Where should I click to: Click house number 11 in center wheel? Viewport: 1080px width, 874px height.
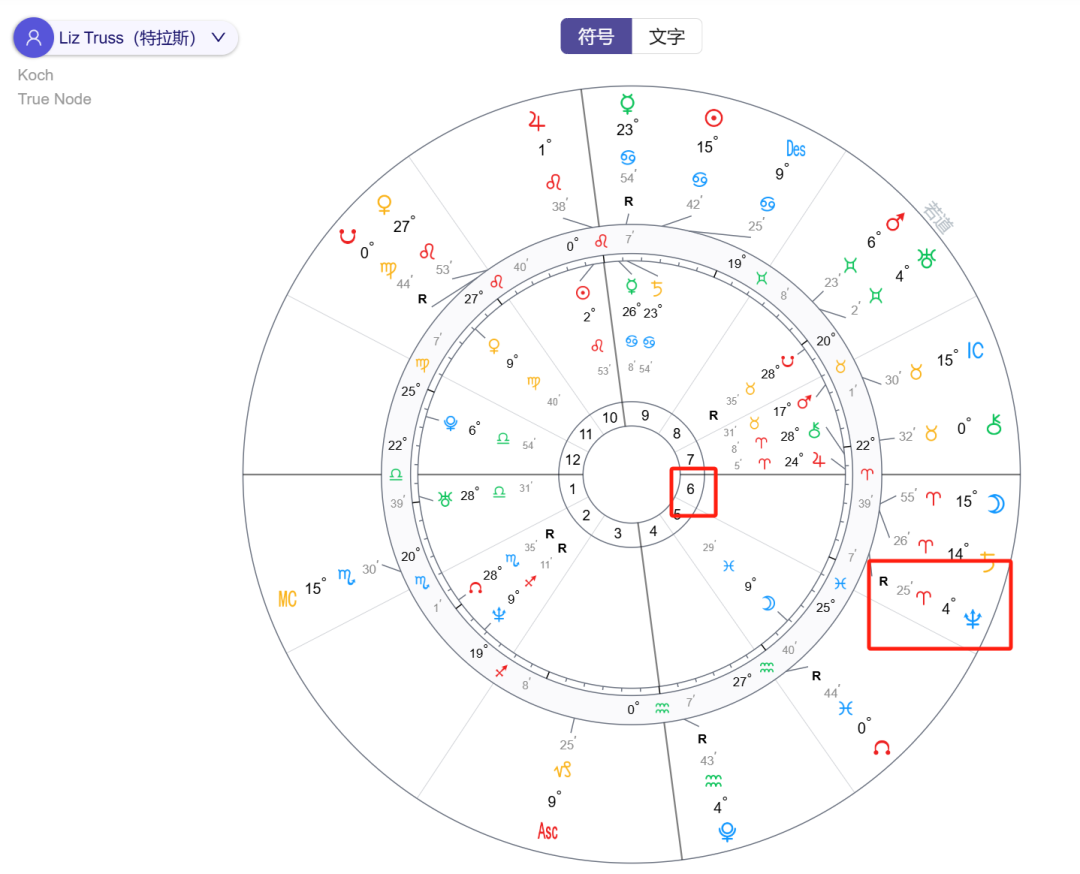click(585, 434)
